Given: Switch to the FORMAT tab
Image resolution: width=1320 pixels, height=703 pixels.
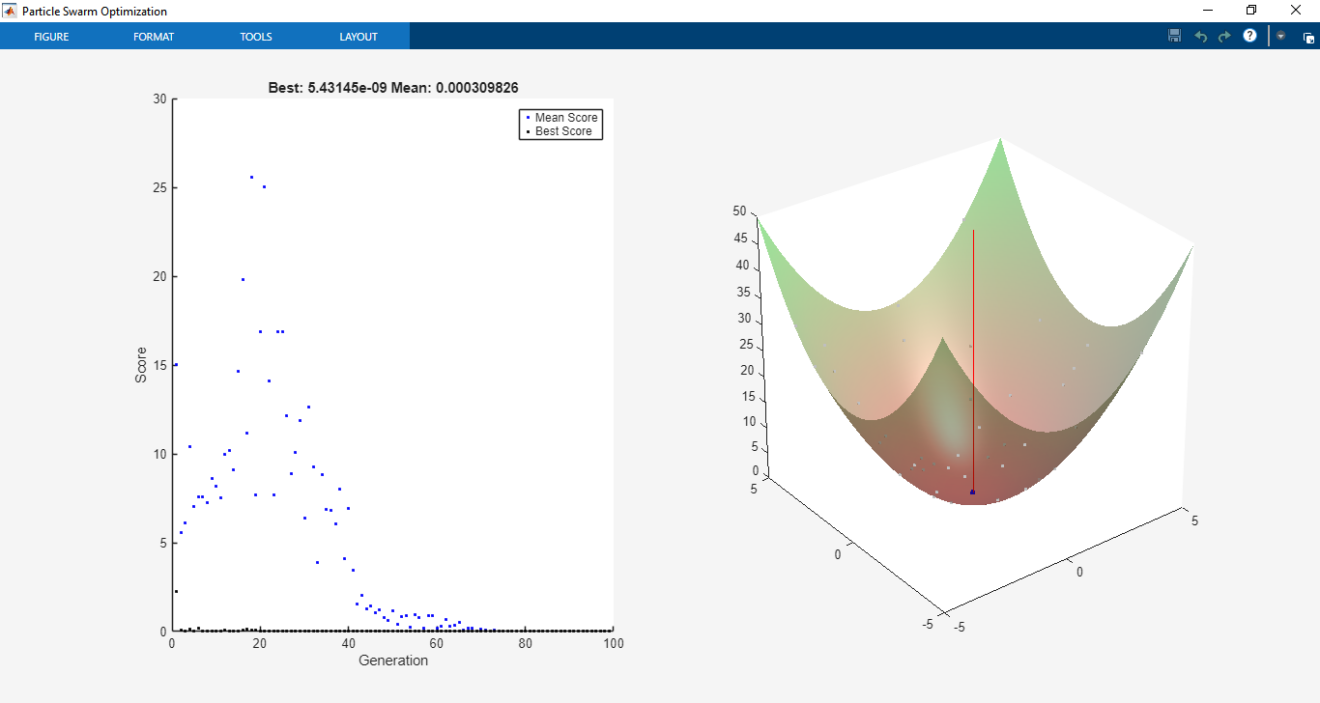Looking at the screenshot, I should (x=153, y=36).
